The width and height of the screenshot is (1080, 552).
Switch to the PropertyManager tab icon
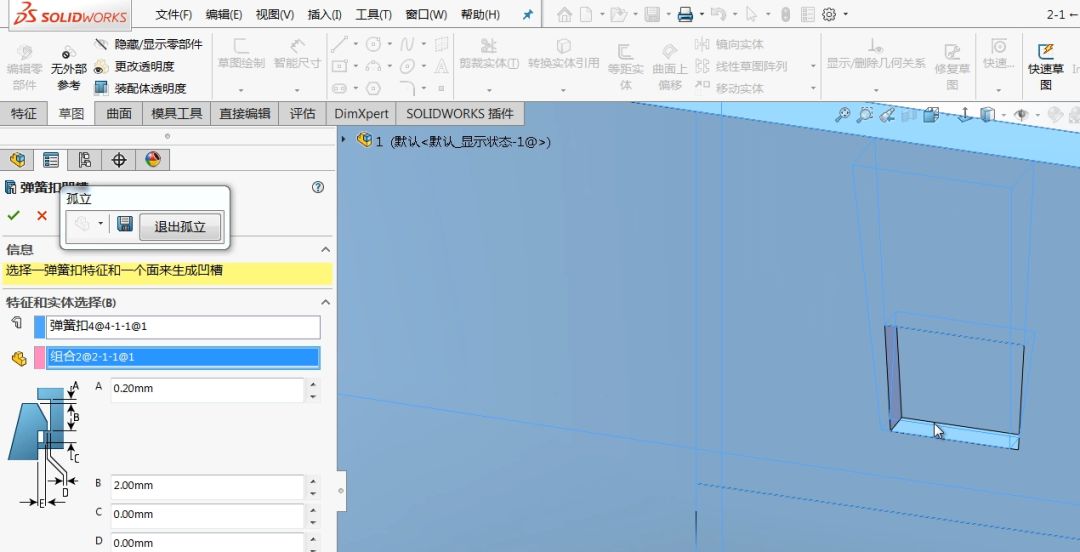(x=51, y=160)
